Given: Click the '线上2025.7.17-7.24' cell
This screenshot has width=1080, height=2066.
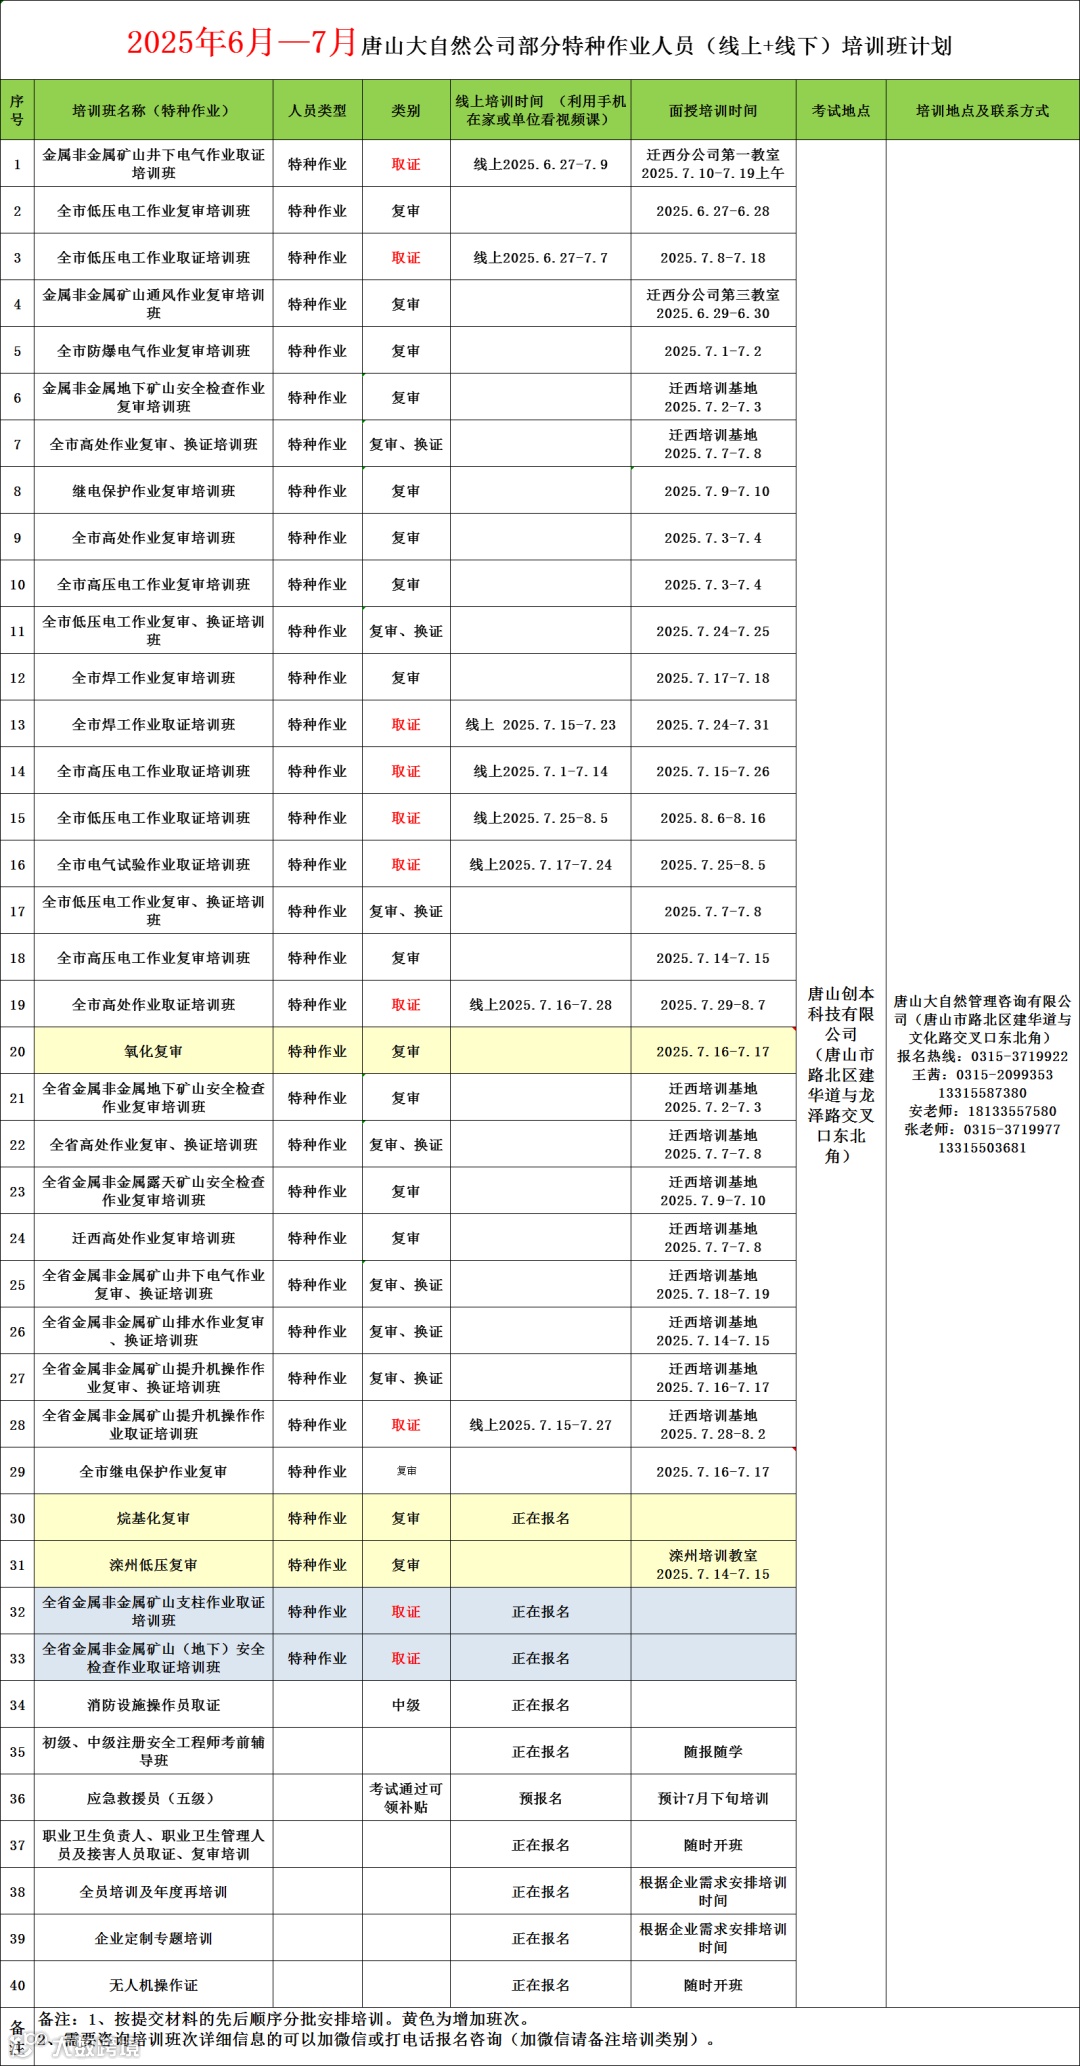Looking at the screenshot, I should tap(540, 865).
